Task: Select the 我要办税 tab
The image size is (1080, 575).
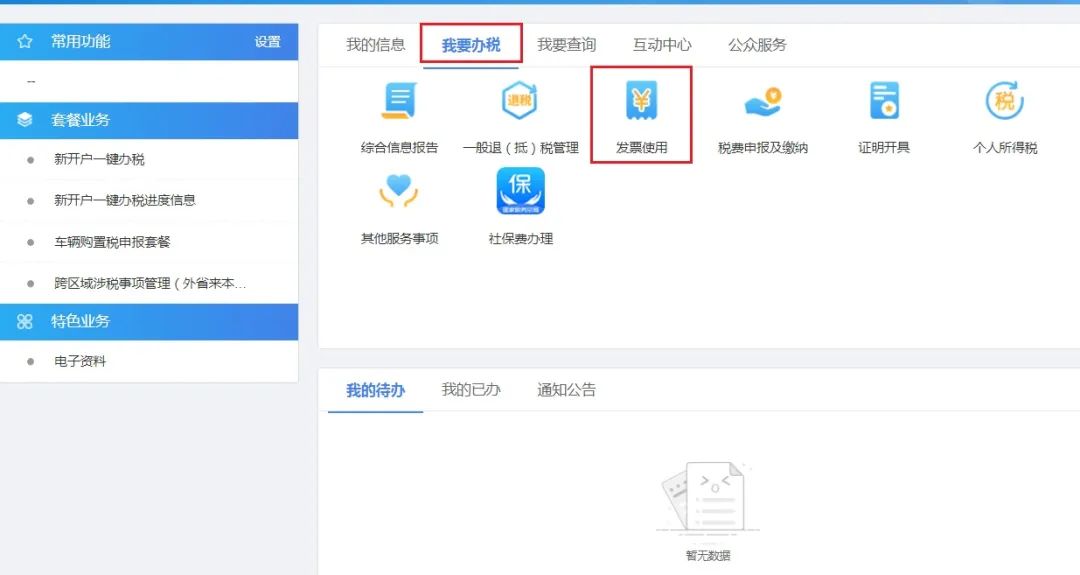Action: point(471,45)
